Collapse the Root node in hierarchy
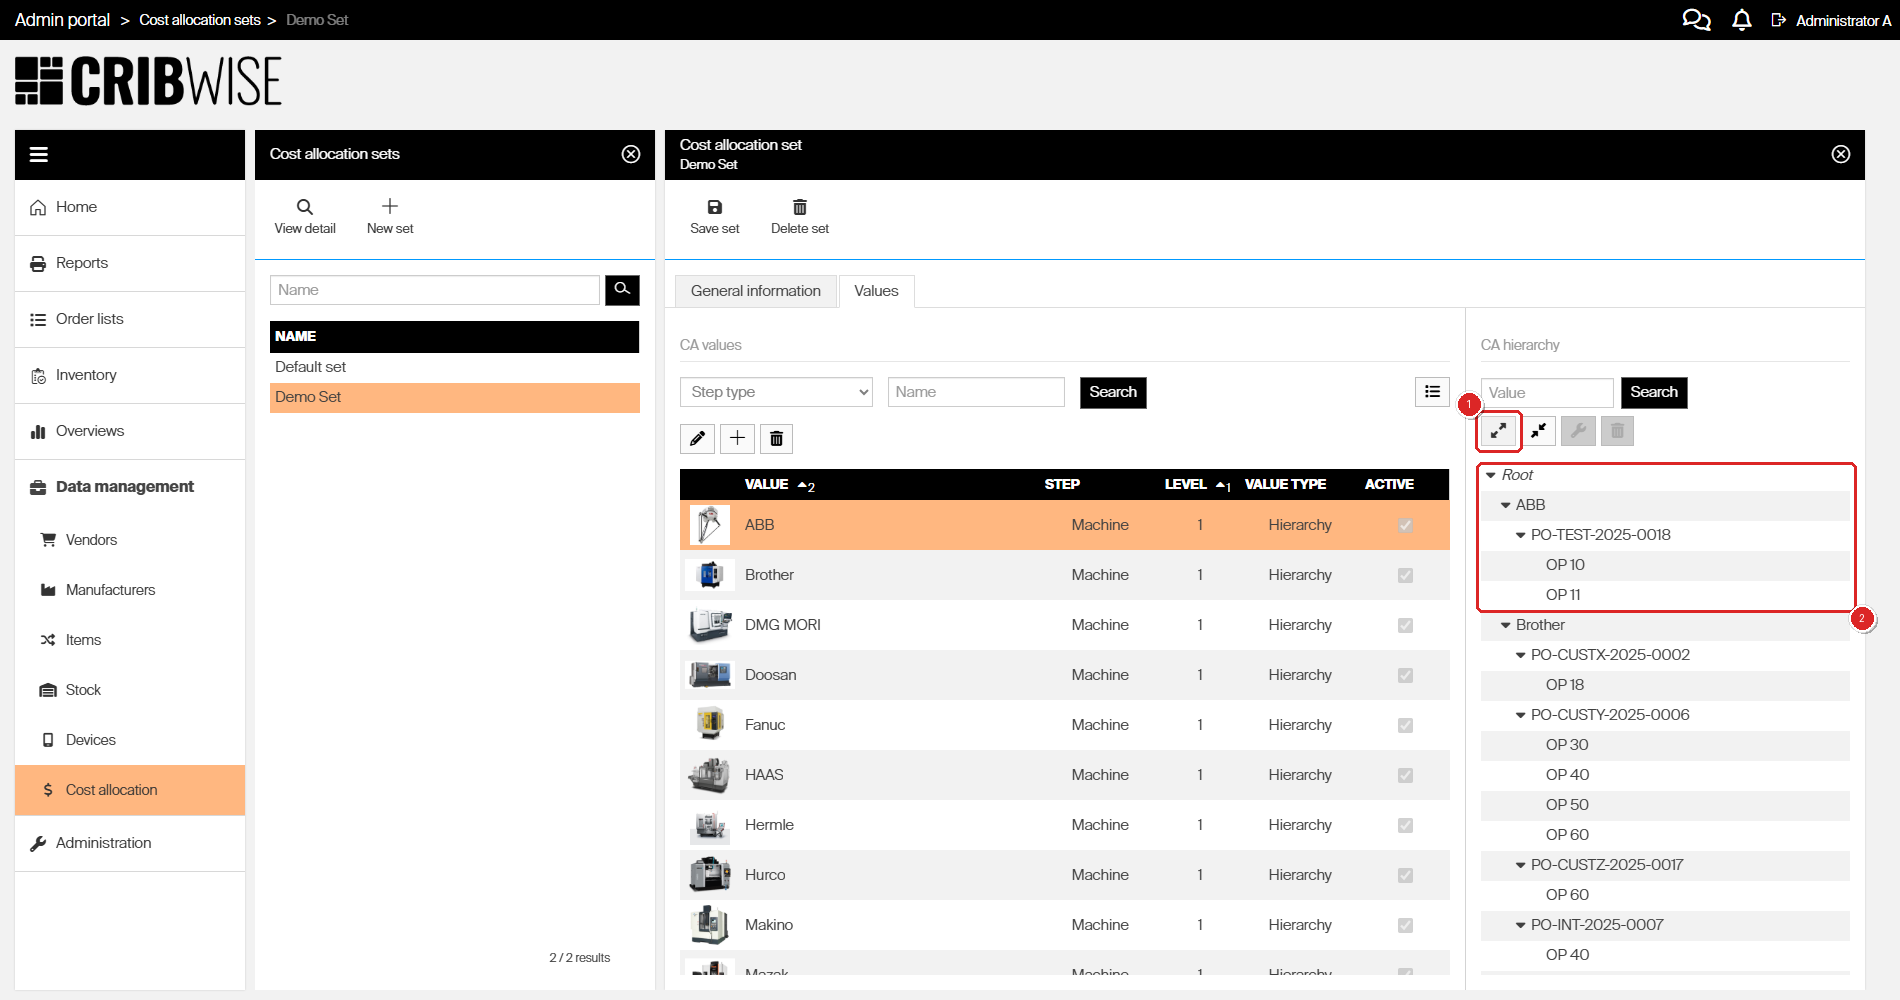Viewport: 1900px width, 1000px height. click(x=1491, y=475)
